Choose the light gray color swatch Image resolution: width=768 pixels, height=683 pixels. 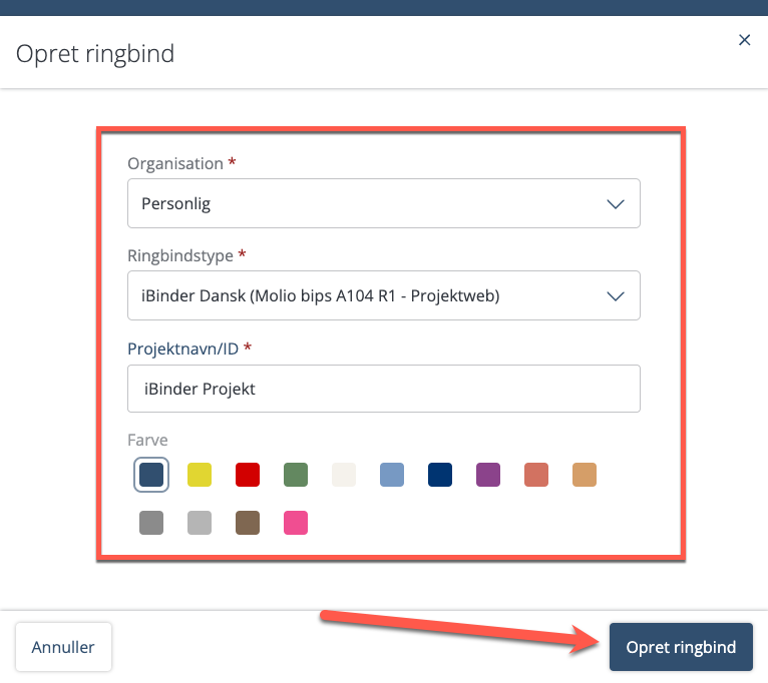[x=199, y=523]
